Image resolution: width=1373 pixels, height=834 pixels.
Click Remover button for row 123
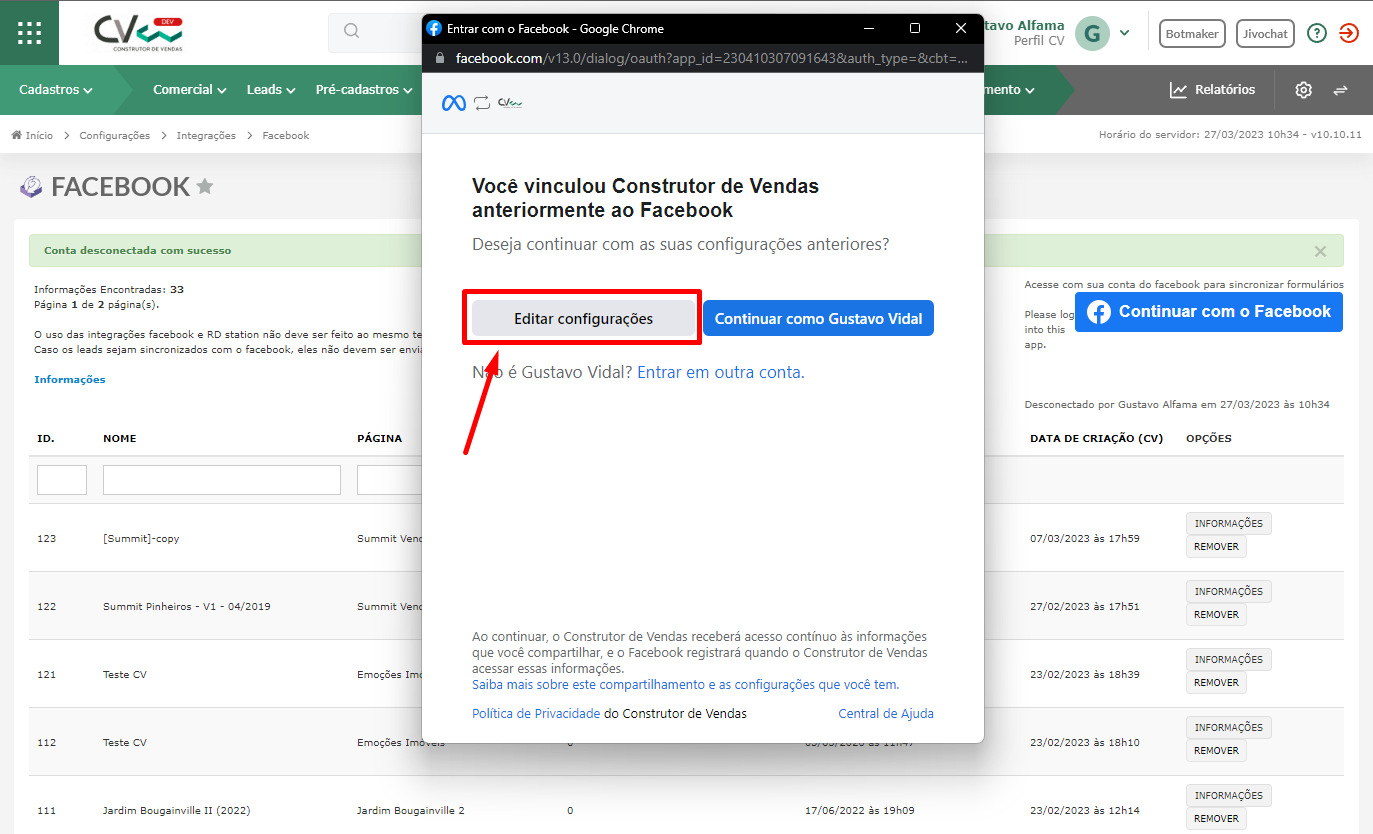[x=1216, y=546]
